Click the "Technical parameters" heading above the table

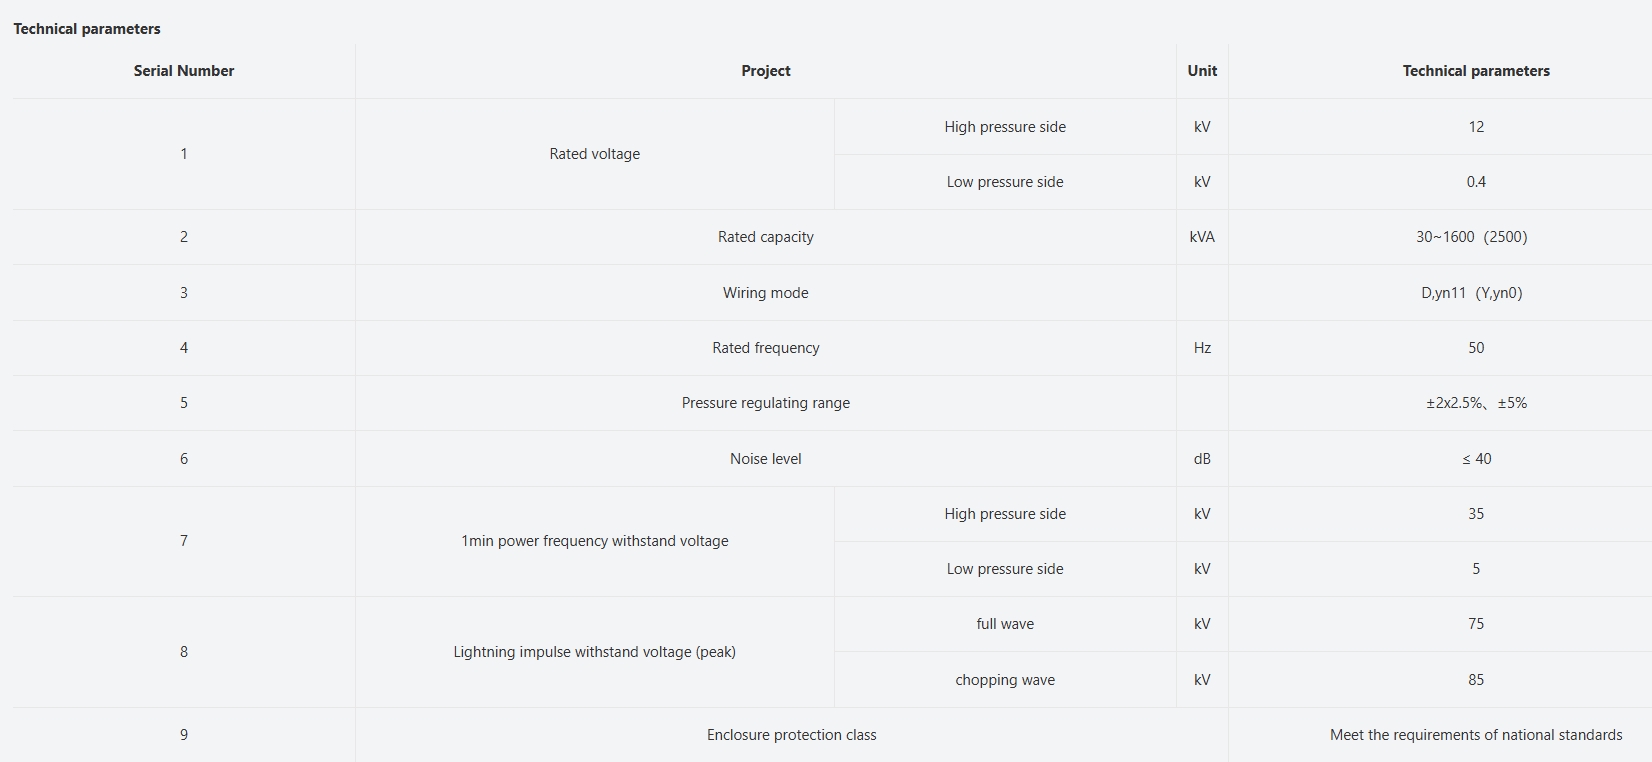[87, 29]
